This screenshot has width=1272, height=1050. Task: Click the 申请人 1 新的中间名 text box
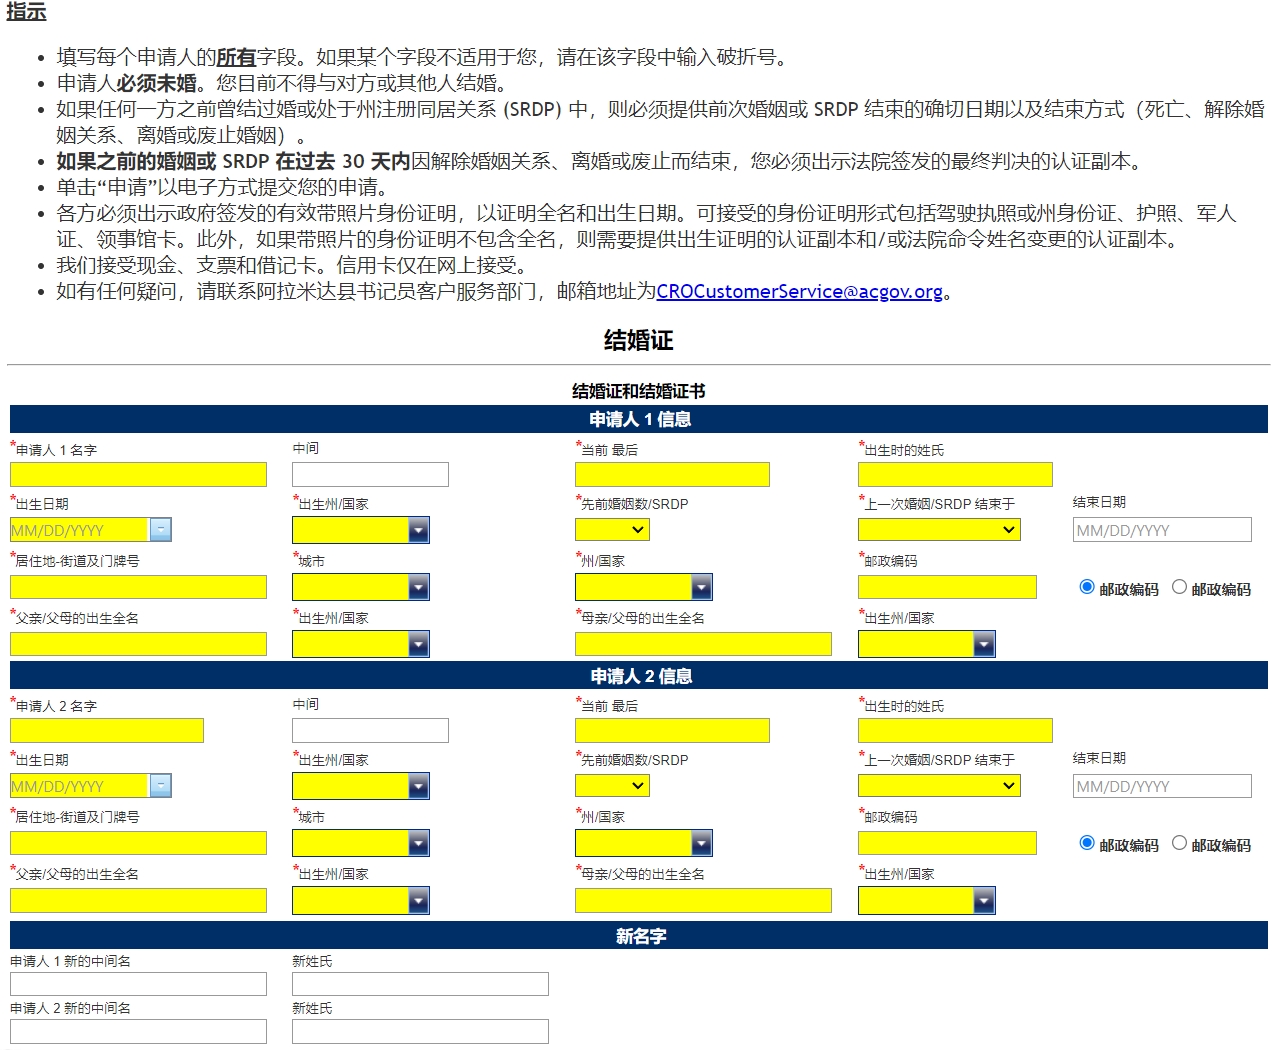(138, 984)
